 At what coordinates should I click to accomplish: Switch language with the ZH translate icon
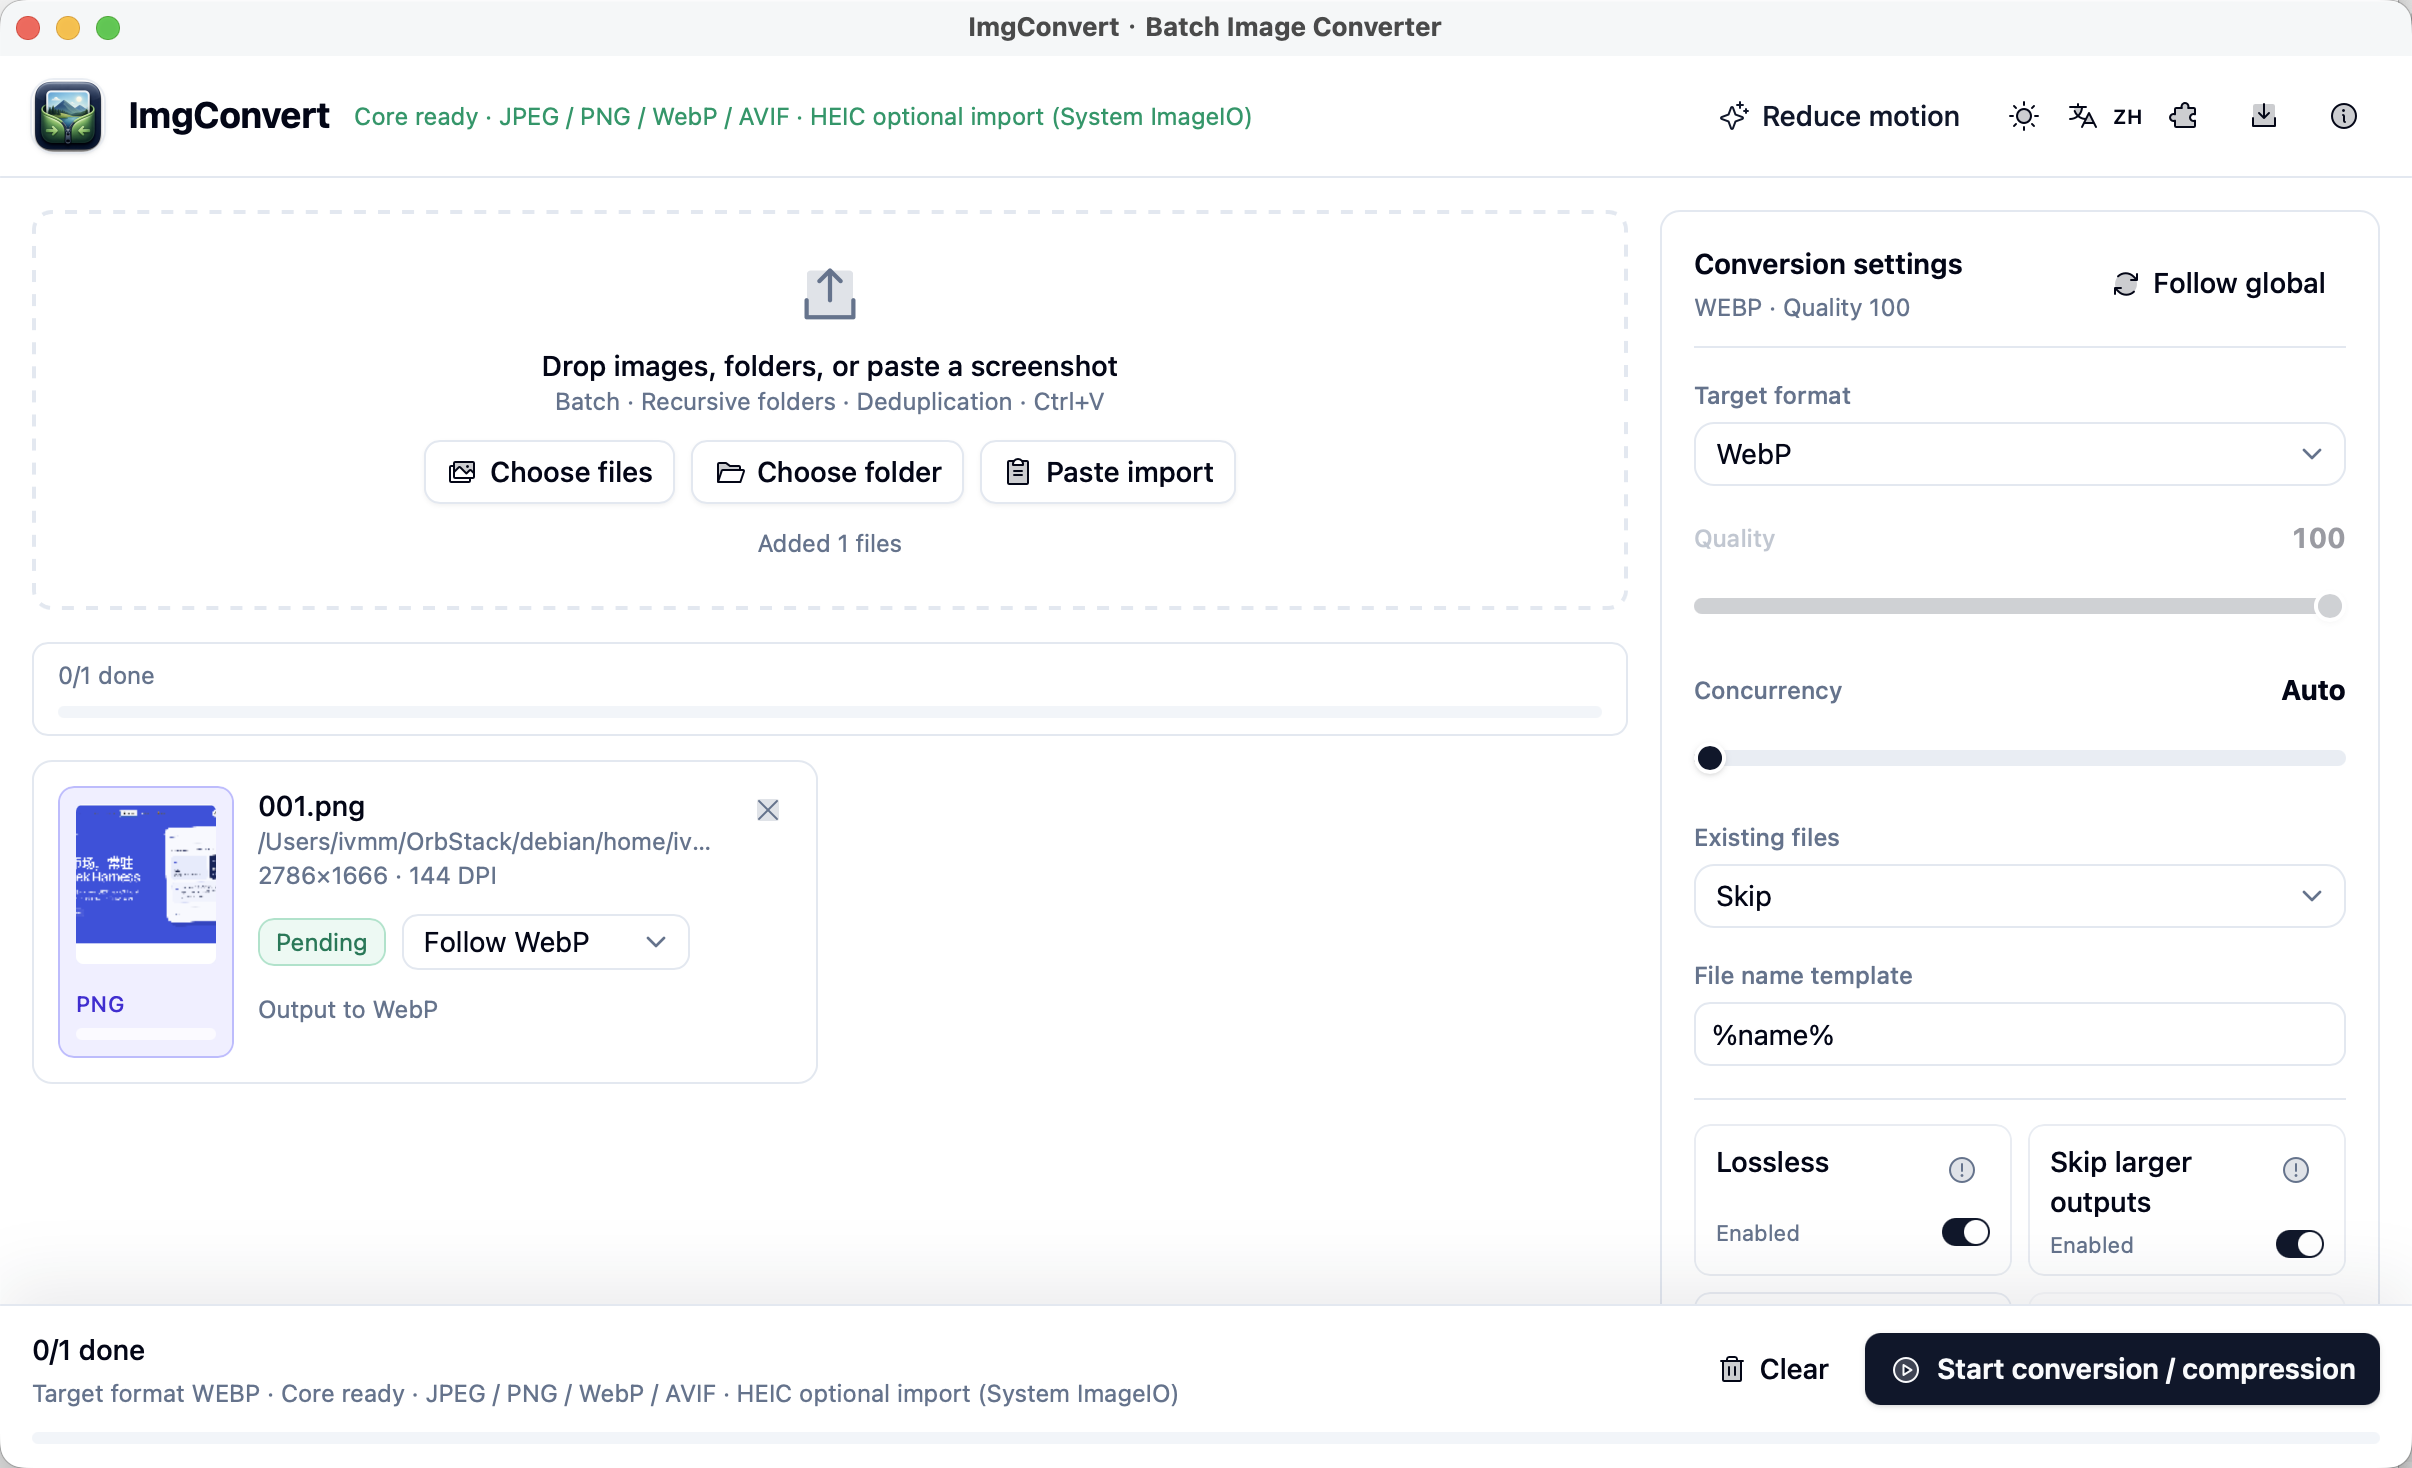(x=2104, y=116)
